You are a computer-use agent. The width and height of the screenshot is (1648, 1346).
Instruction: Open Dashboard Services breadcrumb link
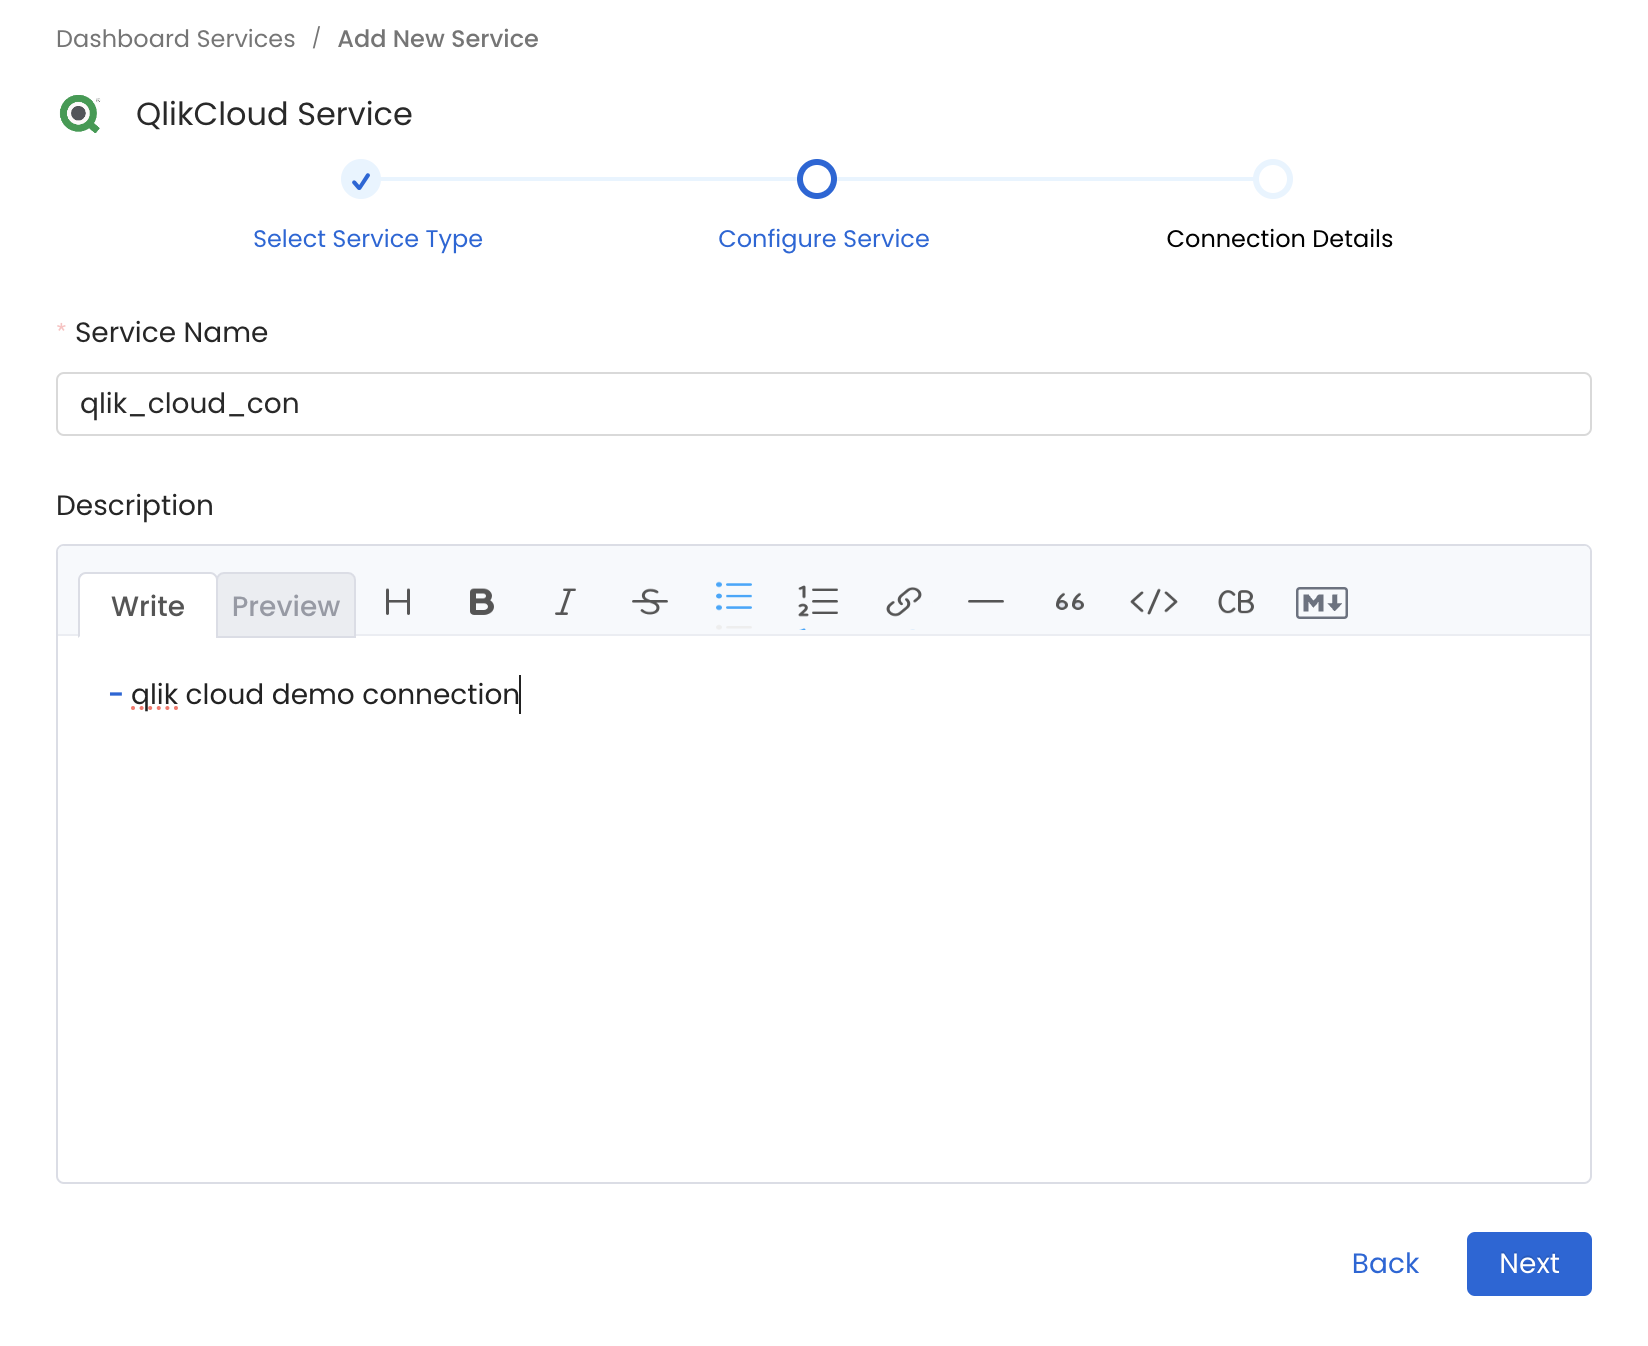pyautogui.click(x=176, y=39)
